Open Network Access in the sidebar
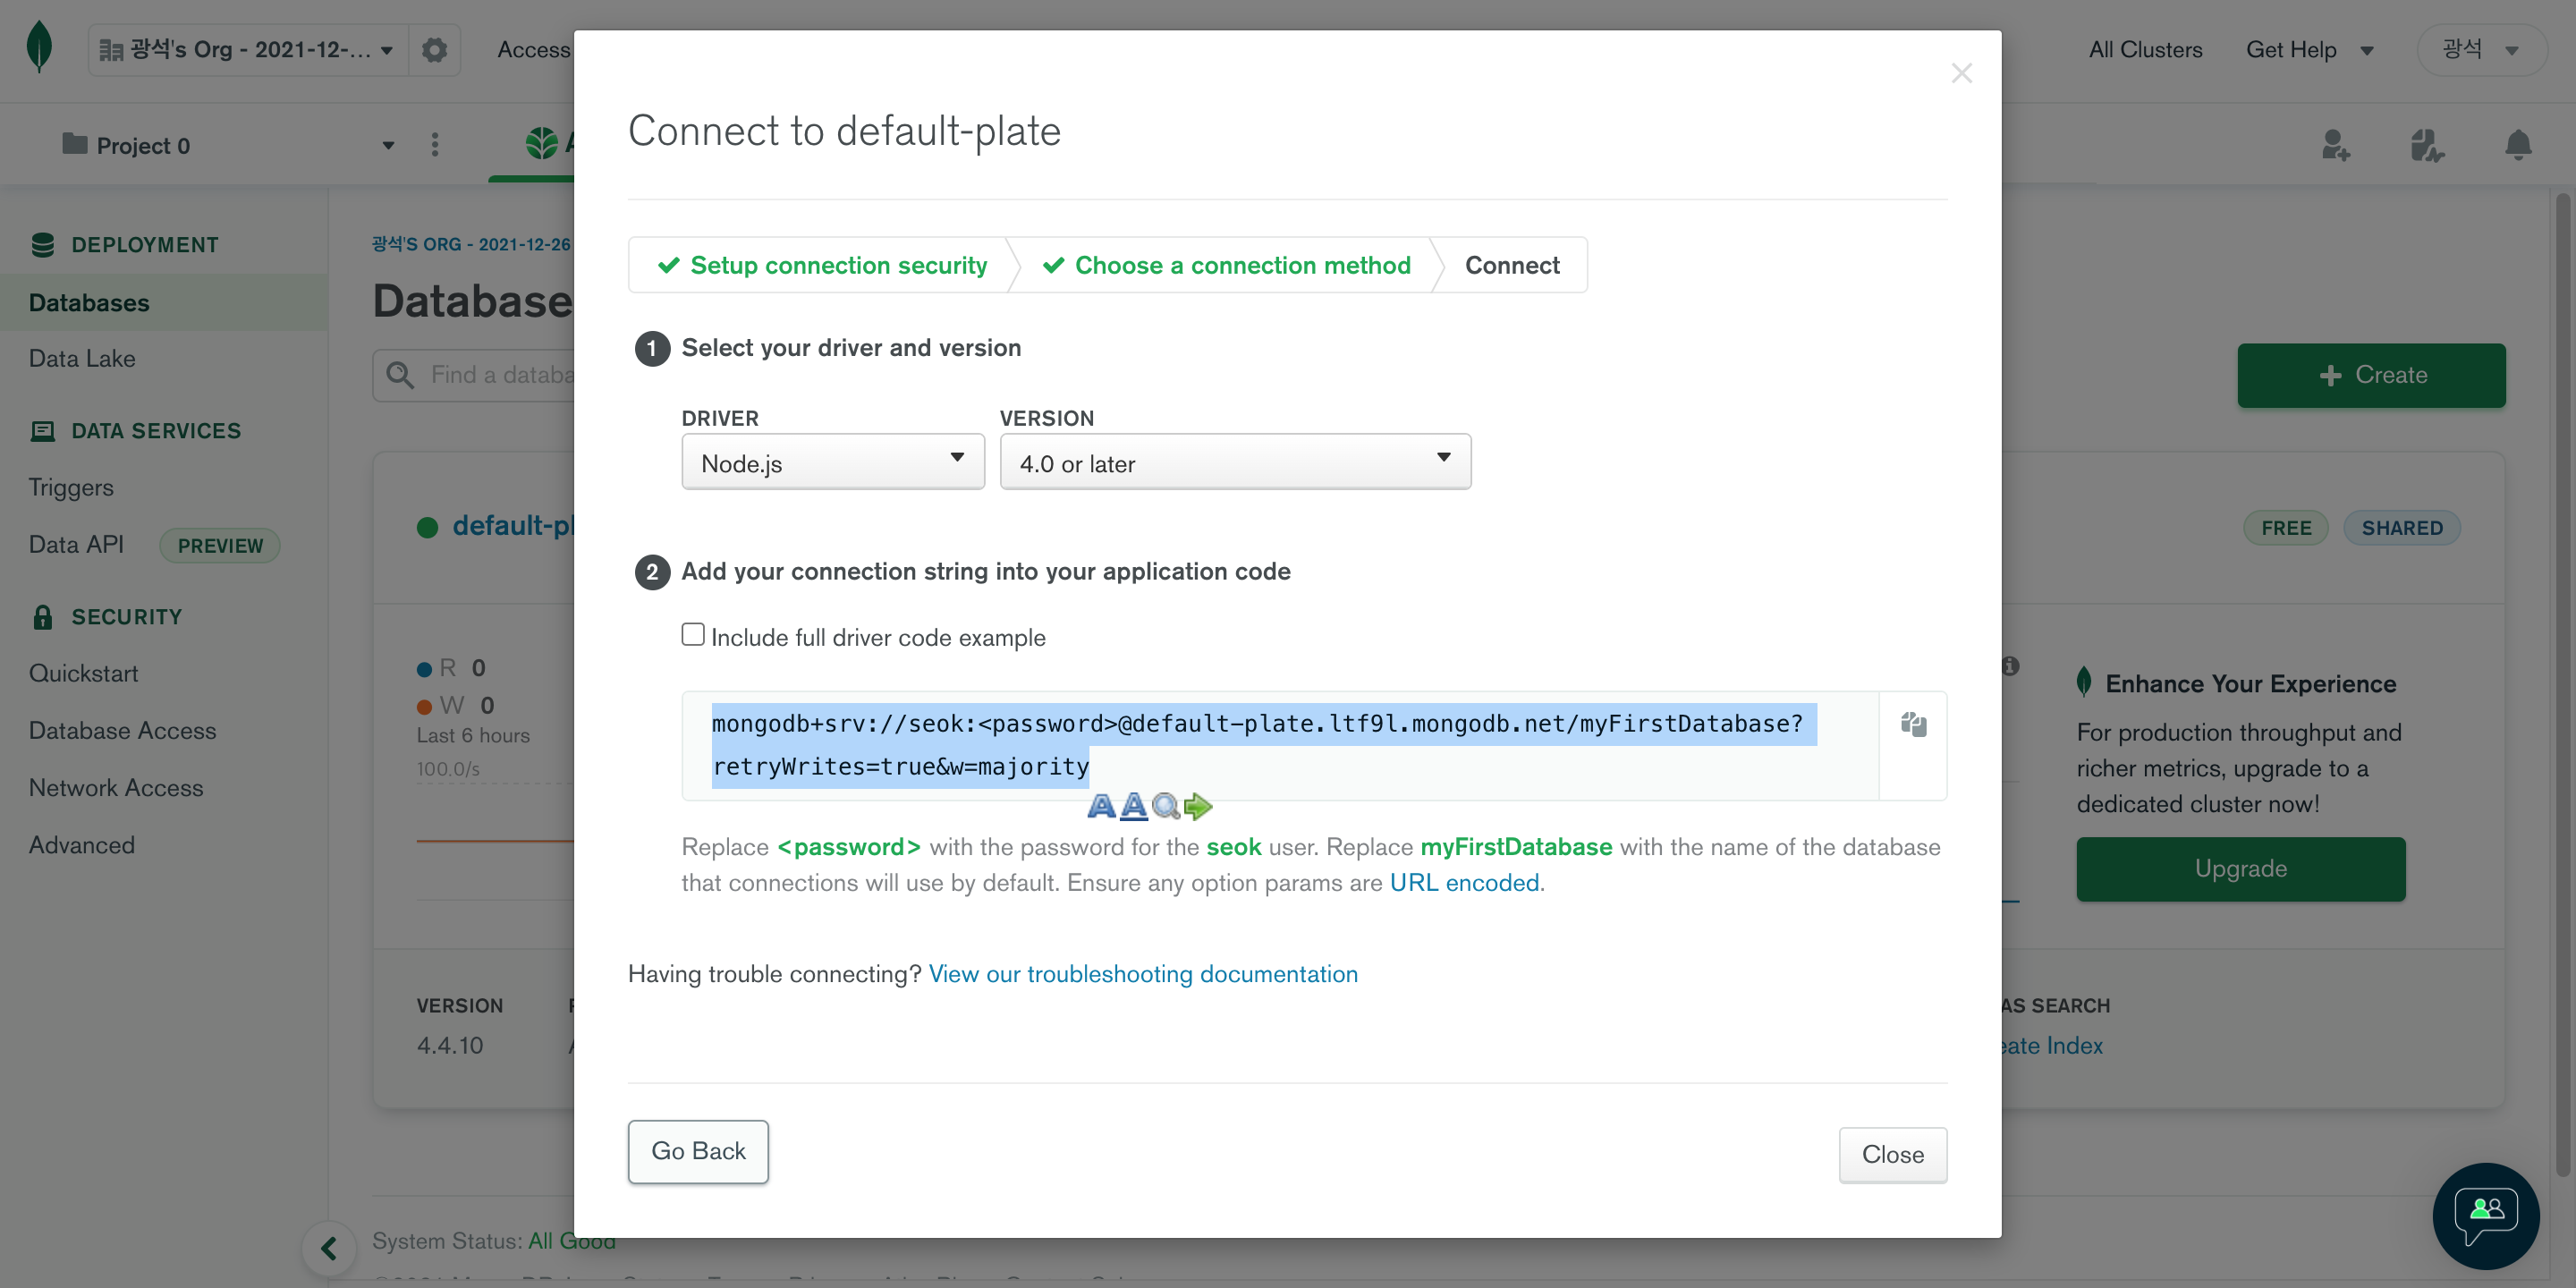 point(116,788)
